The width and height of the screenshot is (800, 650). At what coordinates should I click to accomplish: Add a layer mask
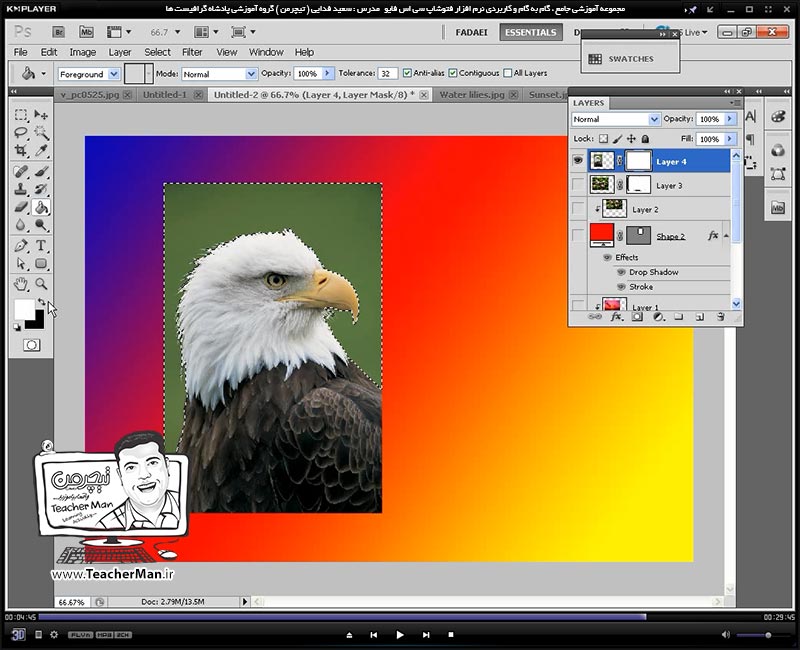(637, 317)
